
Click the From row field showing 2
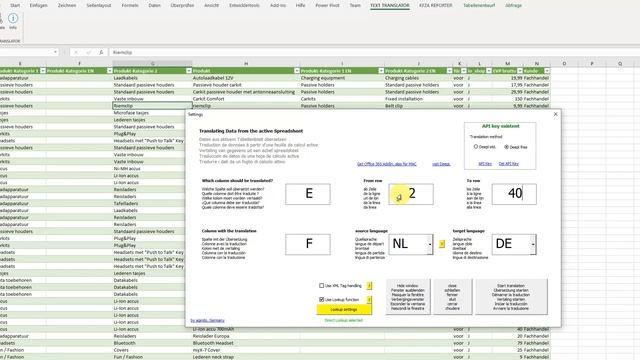coord(411,194)
